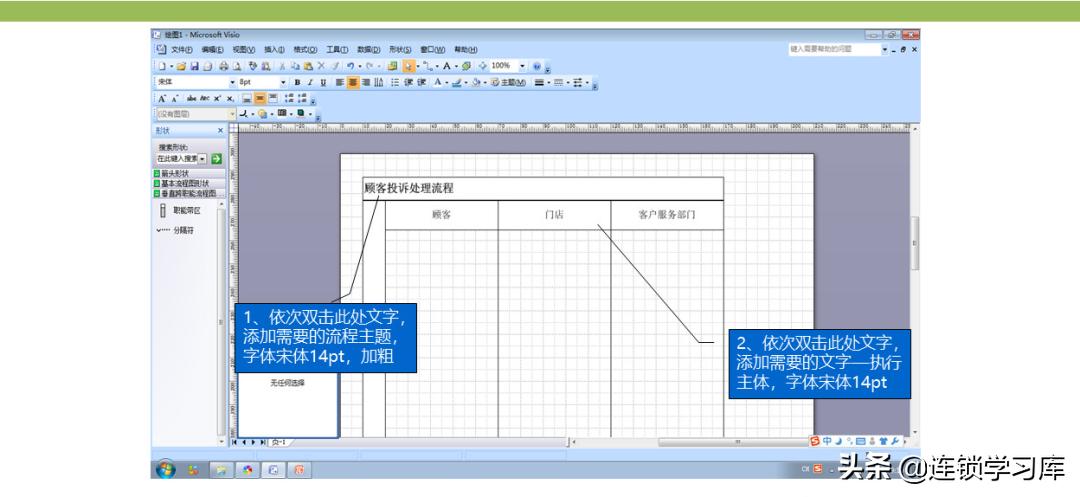
Task: Close the Shapes panel
Action: [220, 130]
